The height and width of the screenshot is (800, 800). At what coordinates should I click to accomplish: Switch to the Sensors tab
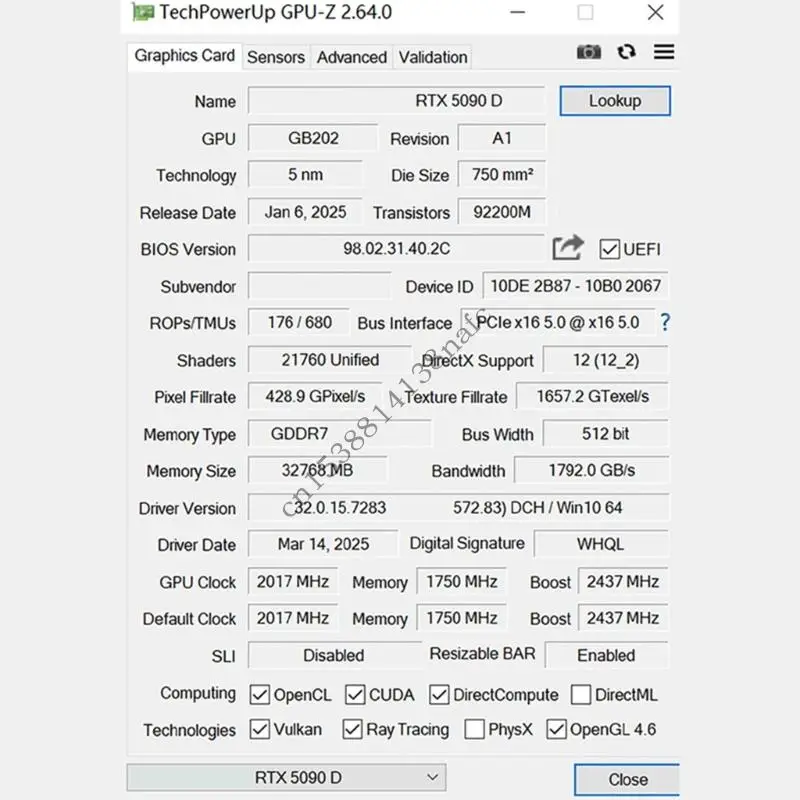pos(276,57)
